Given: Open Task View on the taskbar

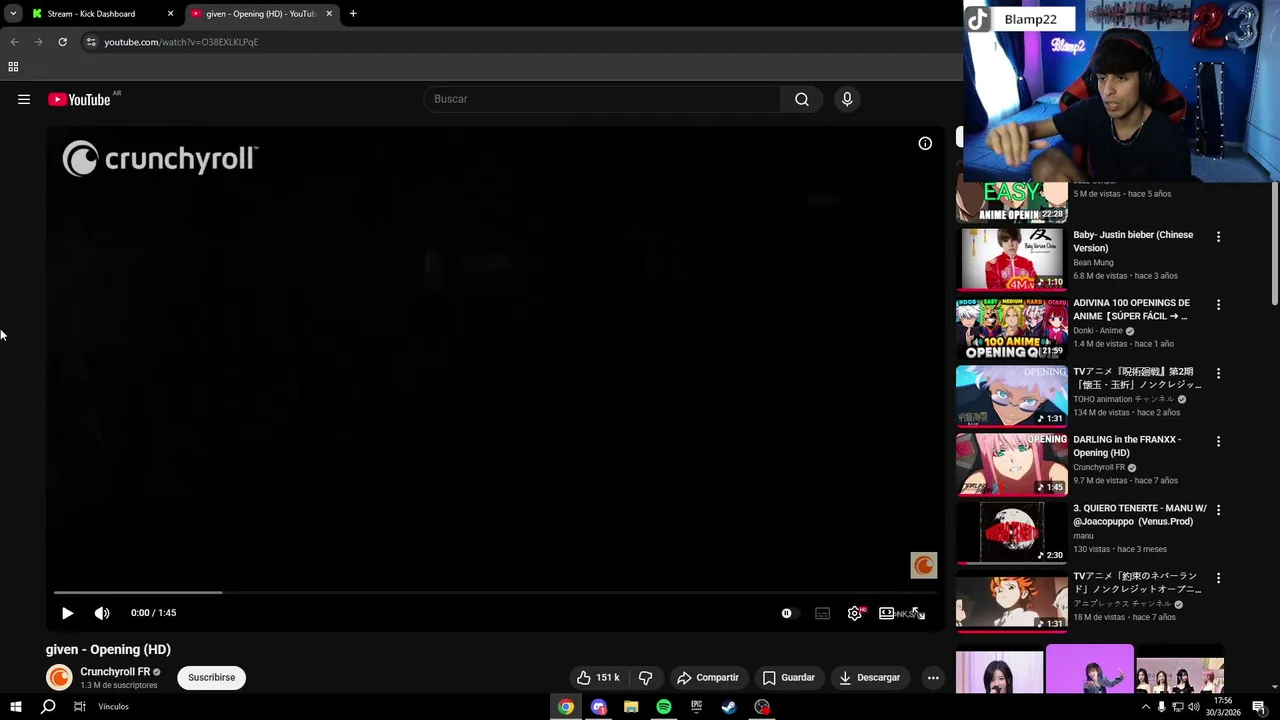Looking at the screenshot, I should [x=79, y=707].
